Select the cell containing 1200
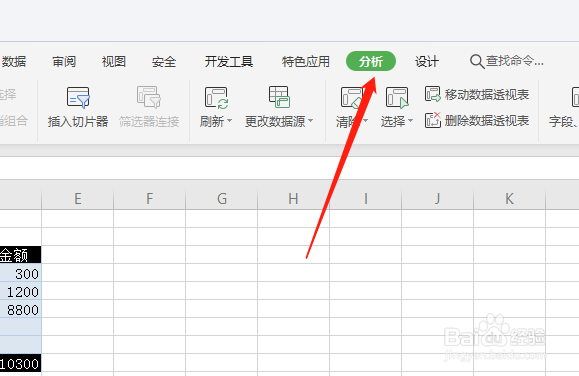This screenshot has height=376, width=579. [x=20, y=291]
